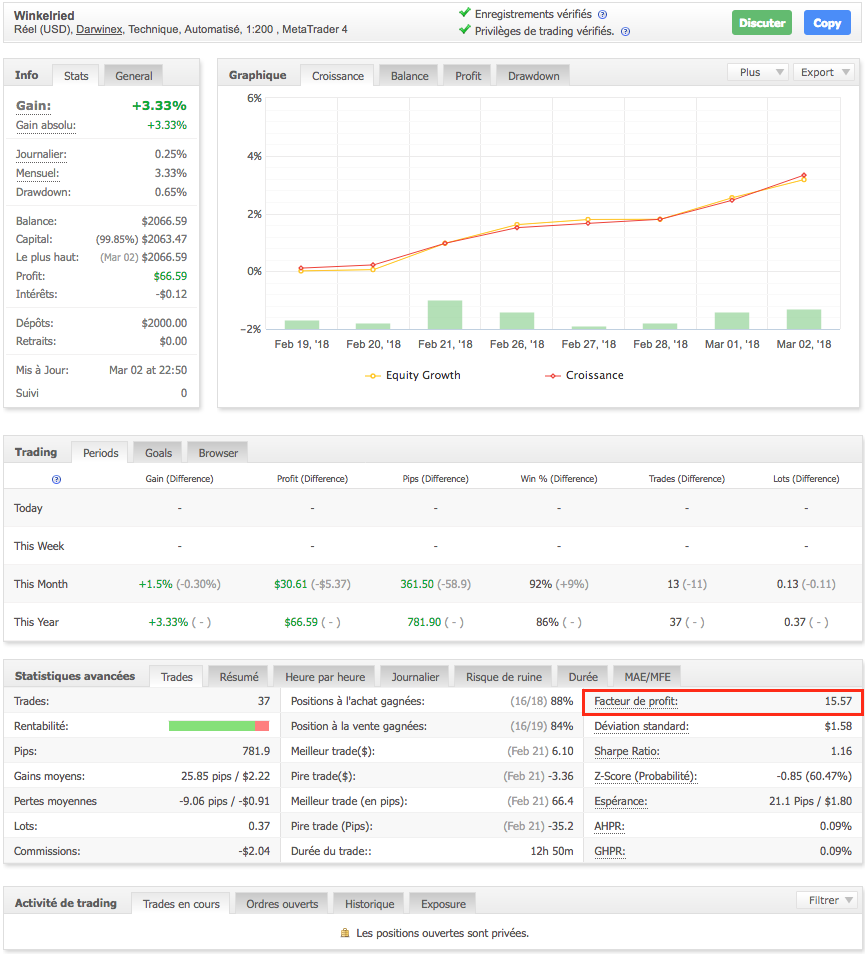Click the green checkmark for verified records
The height and width of the screenshot is (954, 865).
click(x=465, y=13)
